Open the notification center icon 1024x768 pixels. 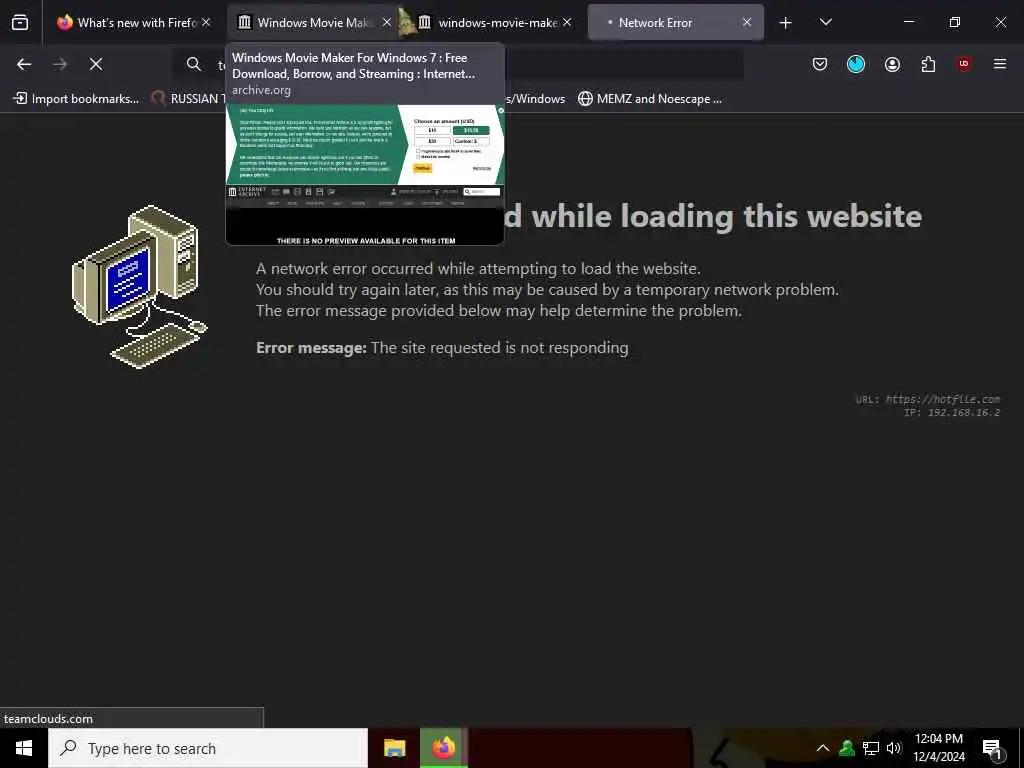[993, 748]
